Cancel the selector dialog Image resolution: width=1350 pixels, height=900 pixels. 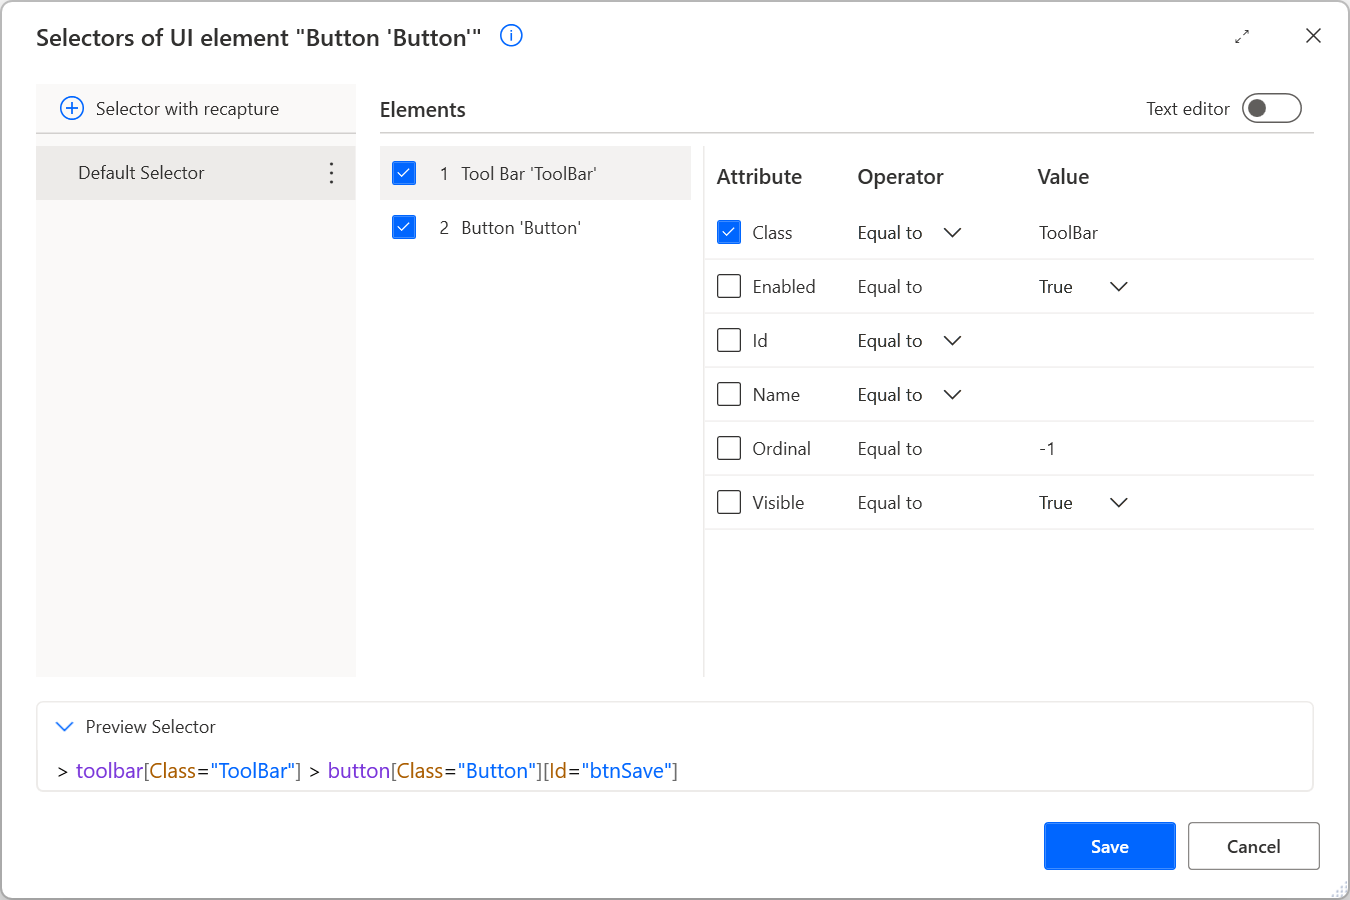pyautogui.click(x=1253, y=845)
